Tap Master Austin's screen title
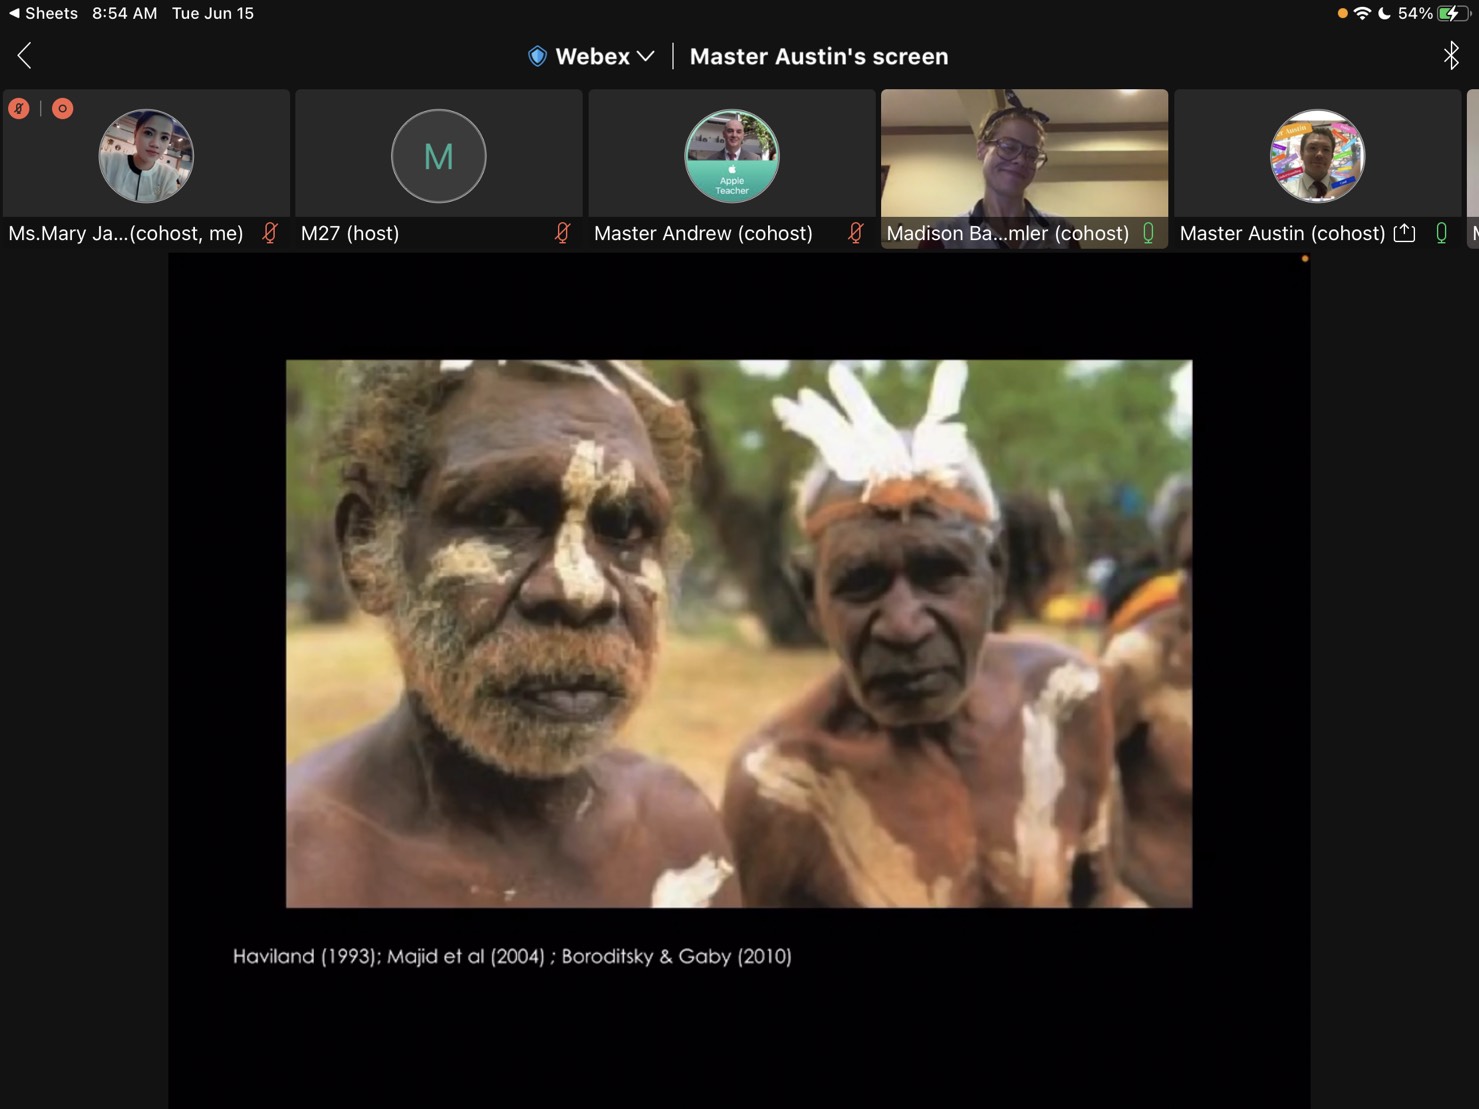This screenshot has height=1109, width=1479. (819, 56)
